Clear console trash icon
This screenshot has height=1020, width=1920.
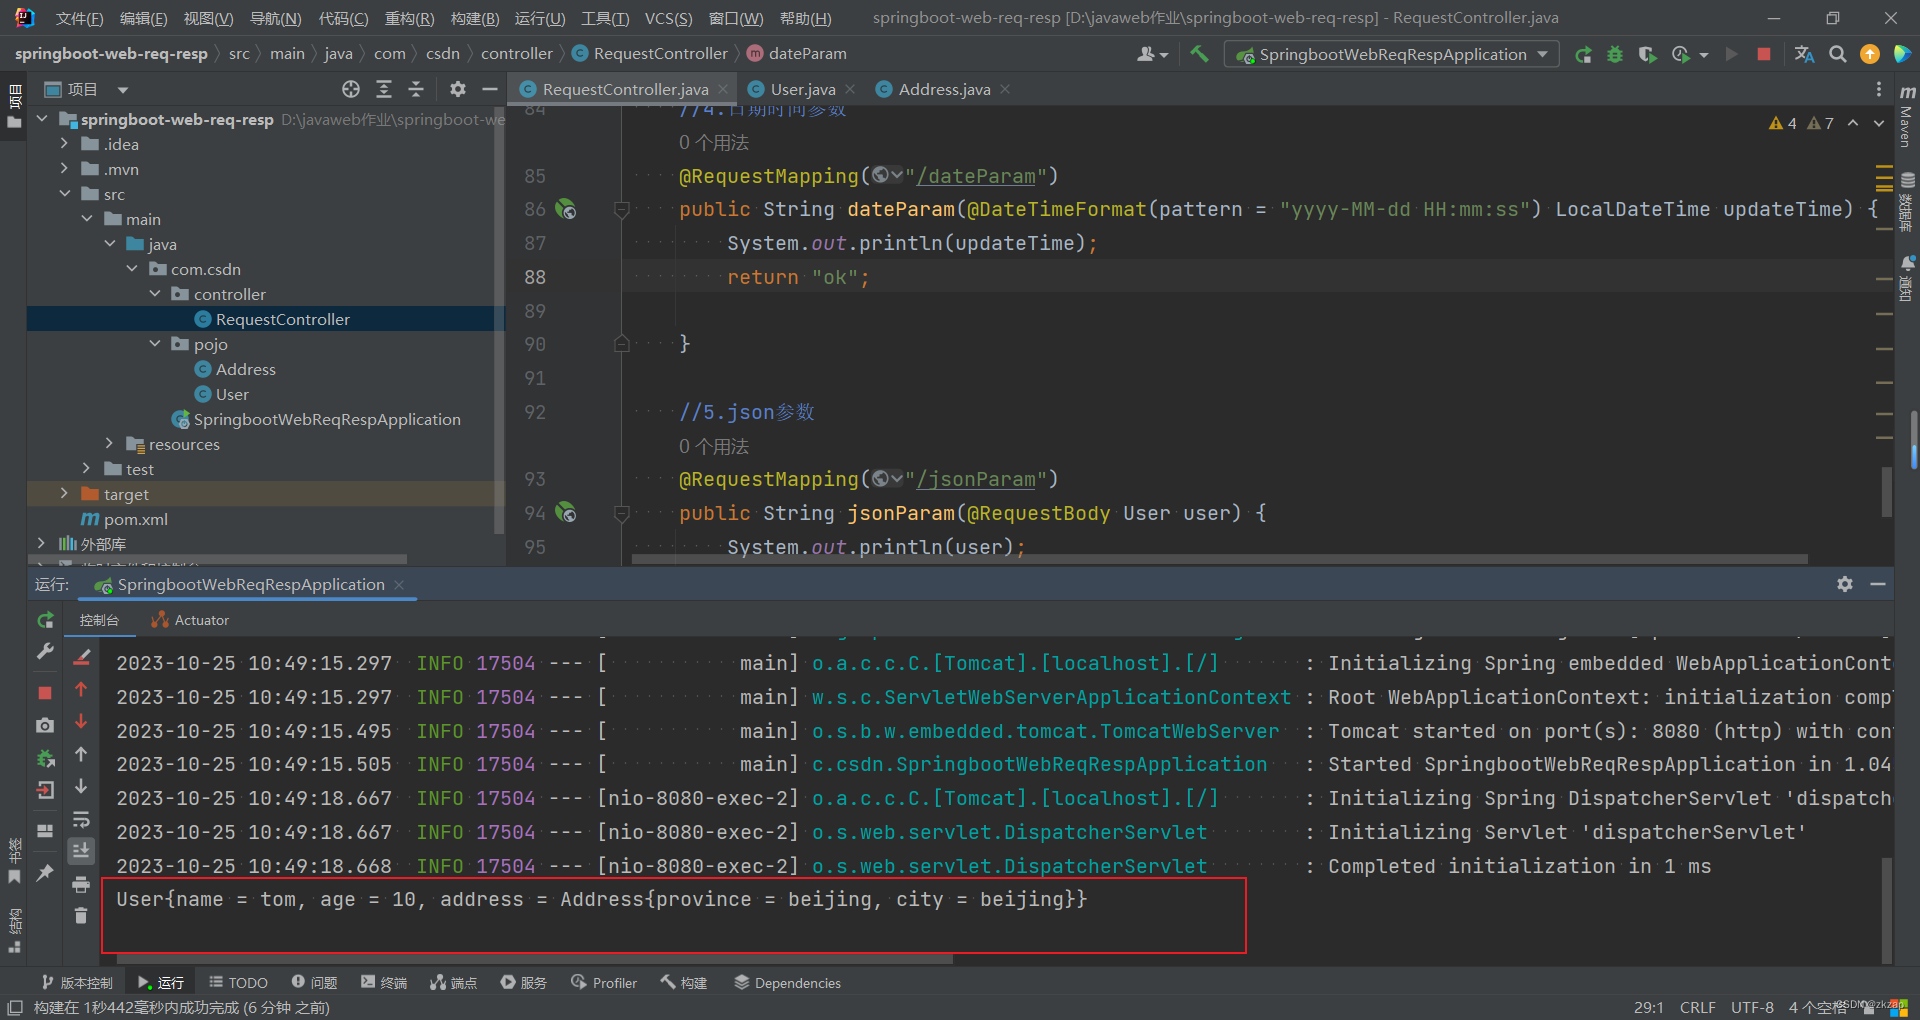81,915
